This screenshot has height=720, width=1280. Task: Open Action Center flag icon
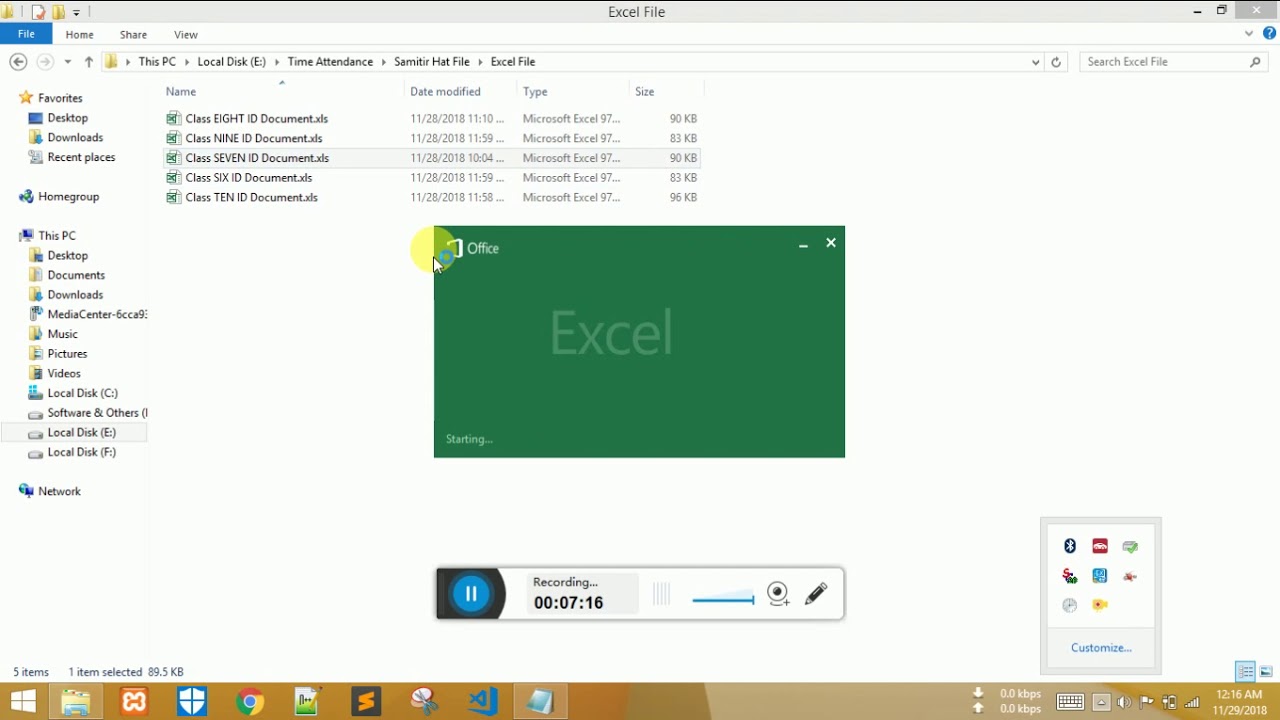(1146, 702)
